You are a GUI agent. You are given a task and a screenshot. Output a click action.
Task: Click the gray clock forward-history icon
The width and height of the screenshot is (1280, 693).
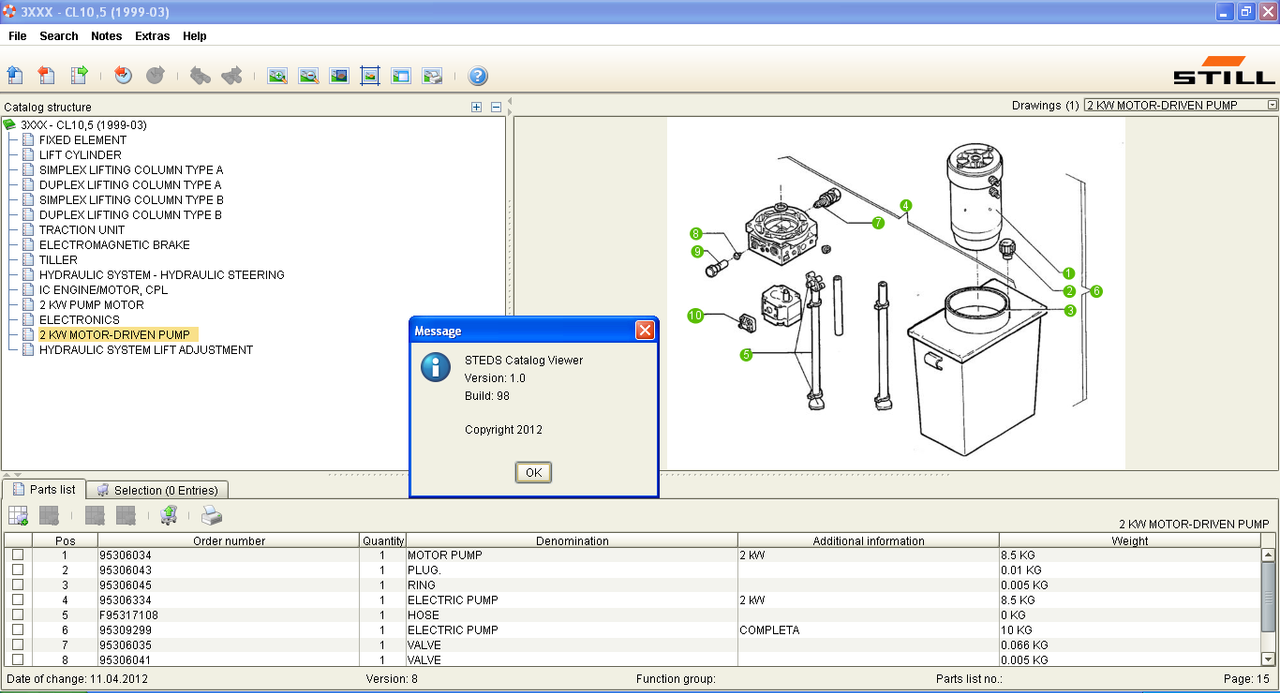pyautogui.click(x=155, y=75)
